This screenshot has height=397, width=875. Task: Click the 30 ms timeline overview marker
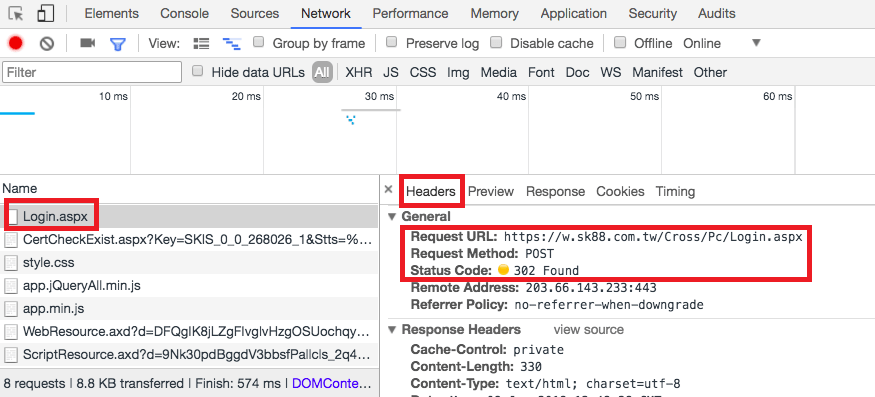point(379,97)
